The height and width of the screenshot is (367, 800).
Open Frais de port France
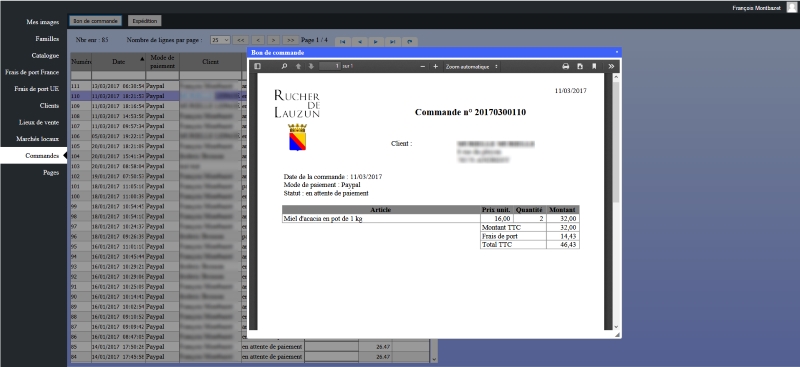tap(32, 72)
